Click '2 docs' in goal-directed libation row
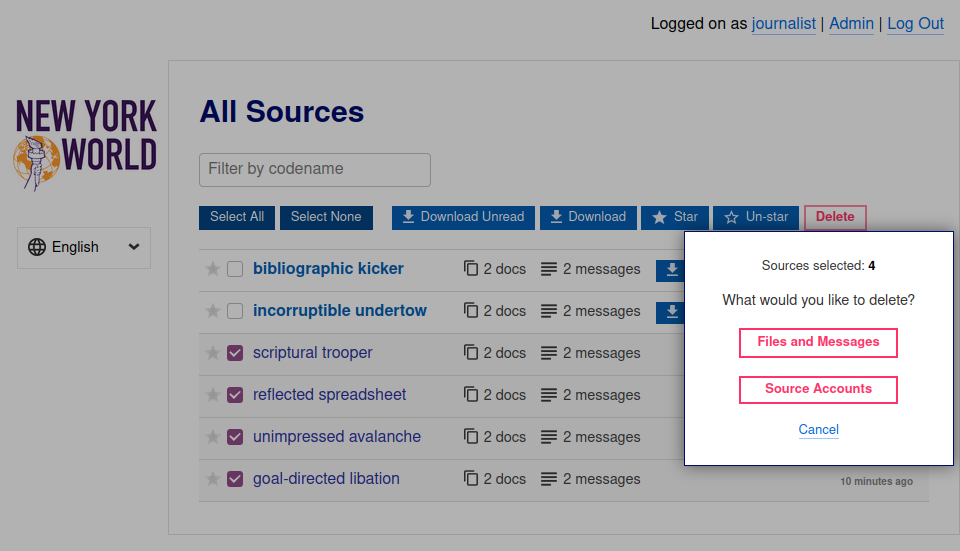 coord(495,479)
